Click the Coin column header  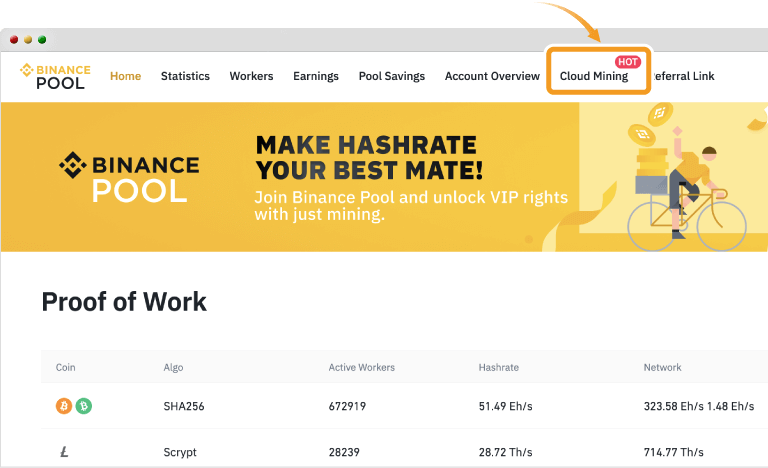coord(65,367)
